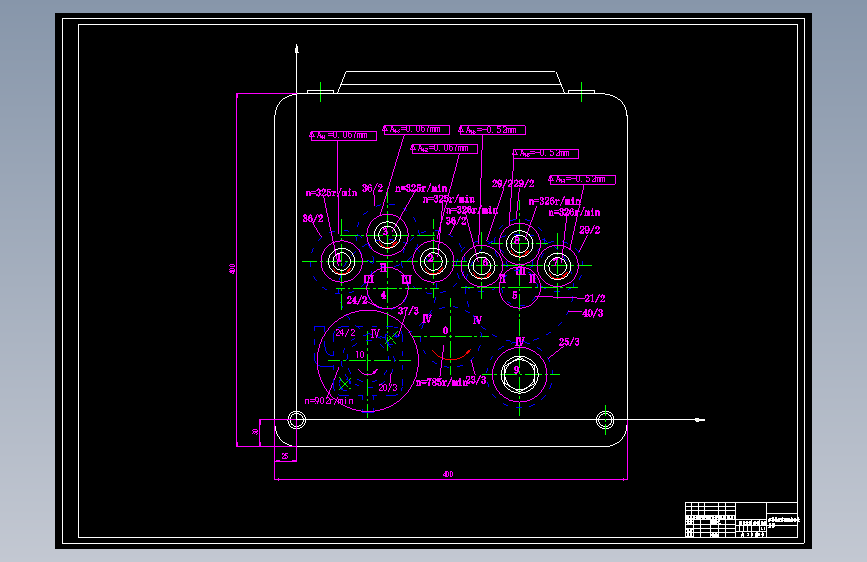Viewport: 867px width, 562px height.
Task: Select shaft 8 spindle circle
Action: (519, 243)
